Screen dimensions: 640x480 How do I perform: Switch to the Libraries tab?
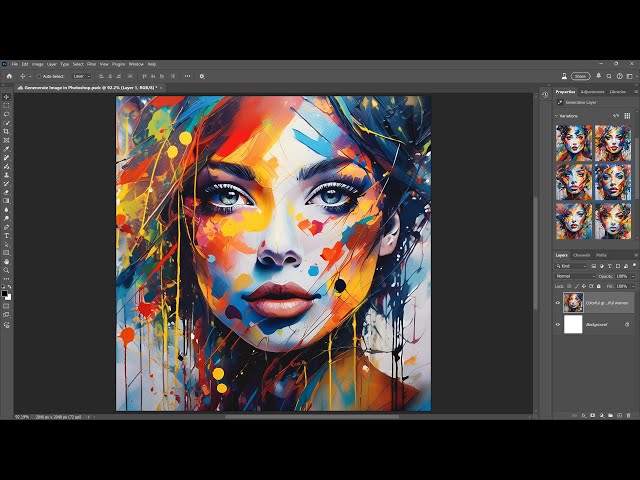coord(618,92)
